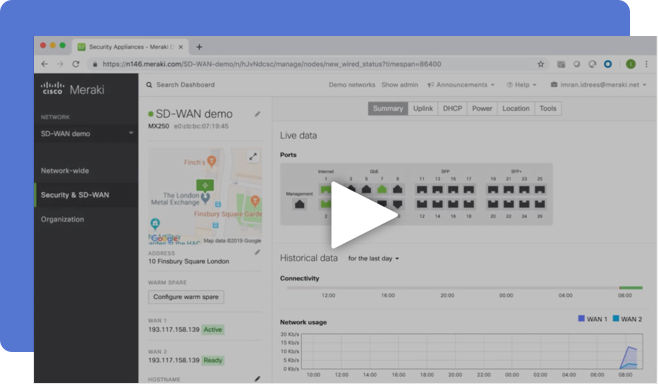
Task: Switch to the DHCP tab
Action: [452, 108]
